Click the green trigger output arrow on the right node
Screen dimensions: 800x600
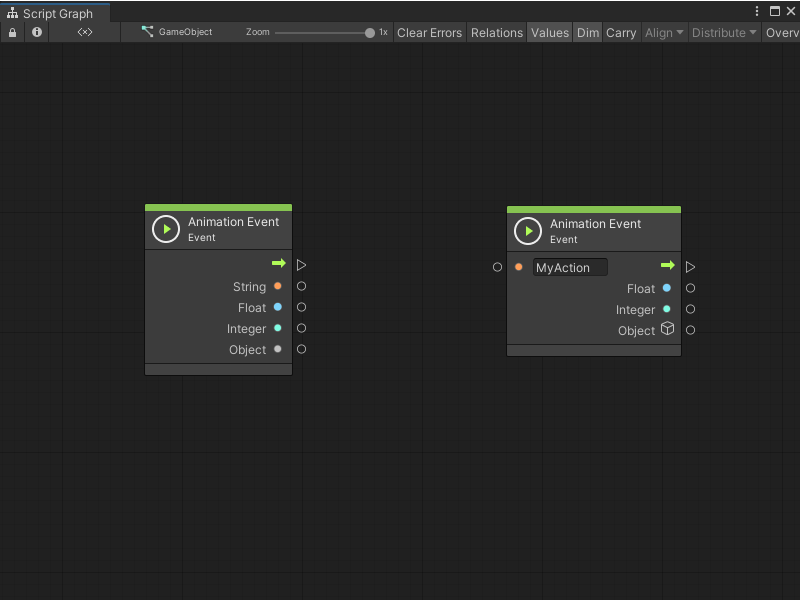(x=668, y=266)
